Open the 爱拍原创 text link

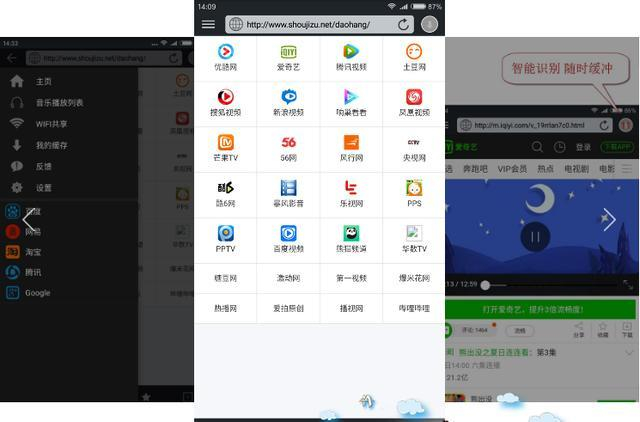[289, 309]
